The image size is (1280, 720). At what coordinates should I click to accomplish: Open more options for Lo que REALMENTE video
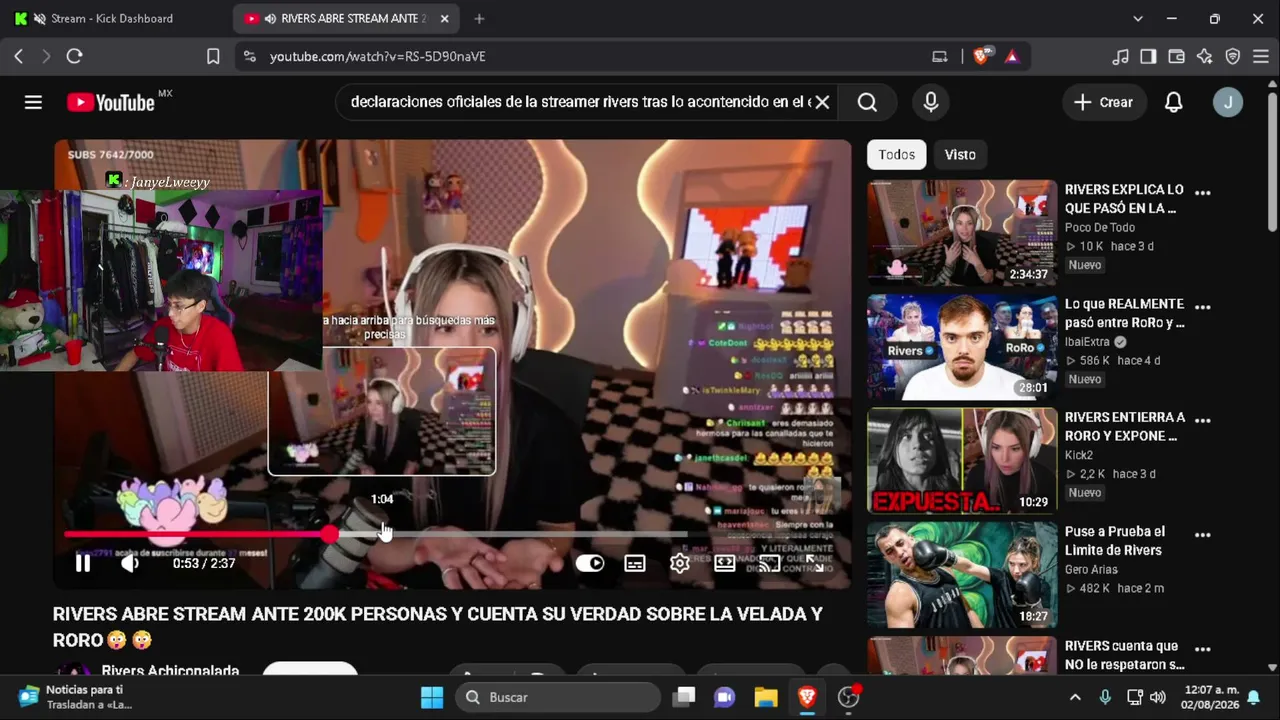(1203, 306)
